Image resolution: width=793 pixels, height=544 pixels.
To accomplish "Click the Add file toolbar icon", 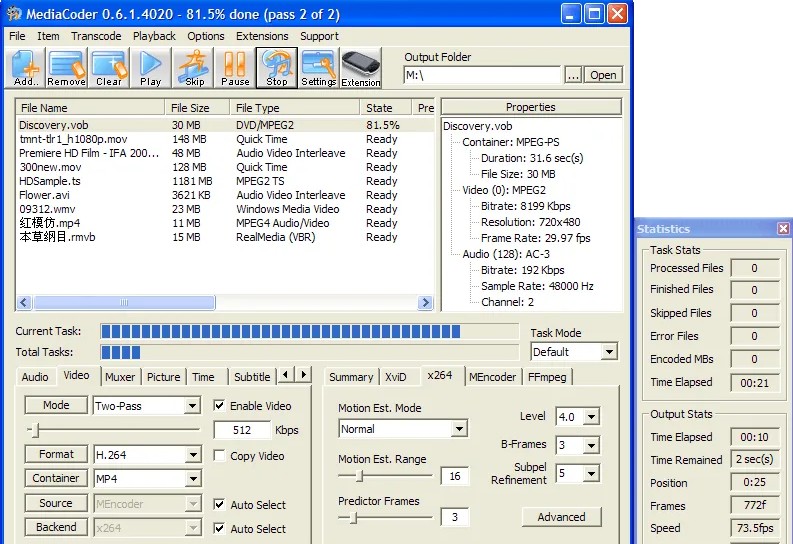I will [26, 68].
